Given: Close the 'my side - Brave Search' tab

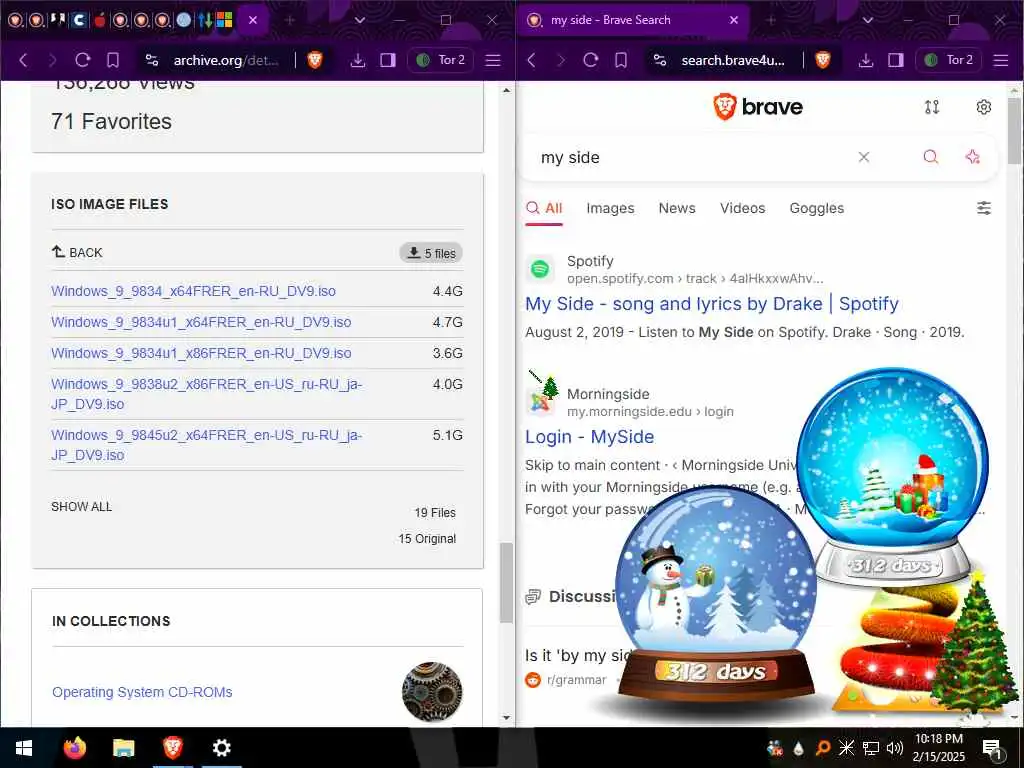Looking at the screenshot, I should (x=733, y=20).
